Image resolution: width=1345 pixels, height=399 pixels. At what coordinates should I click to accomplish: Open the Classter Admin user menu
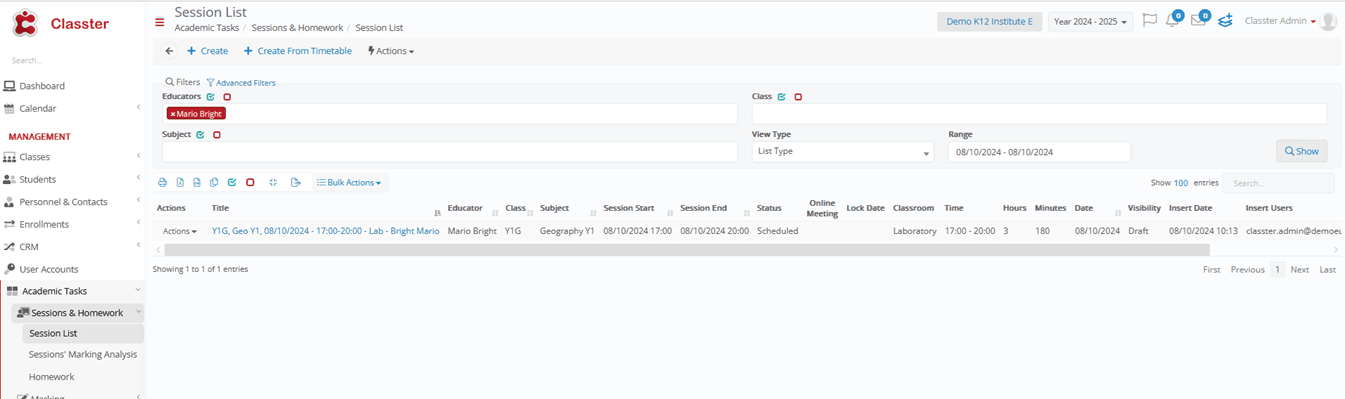1280,21
